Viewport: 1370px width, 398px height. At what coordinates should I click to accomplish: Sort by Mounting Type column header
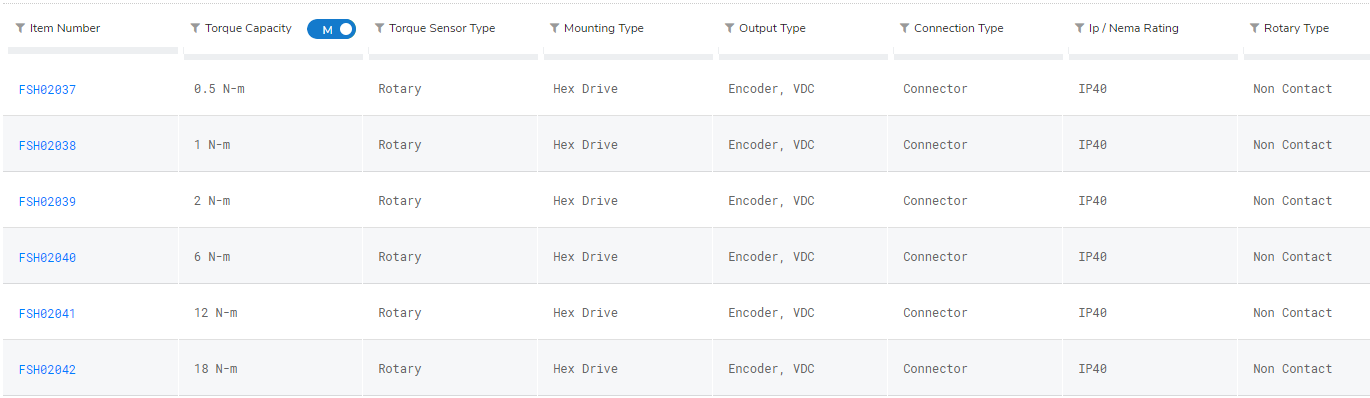click(603, 28)
